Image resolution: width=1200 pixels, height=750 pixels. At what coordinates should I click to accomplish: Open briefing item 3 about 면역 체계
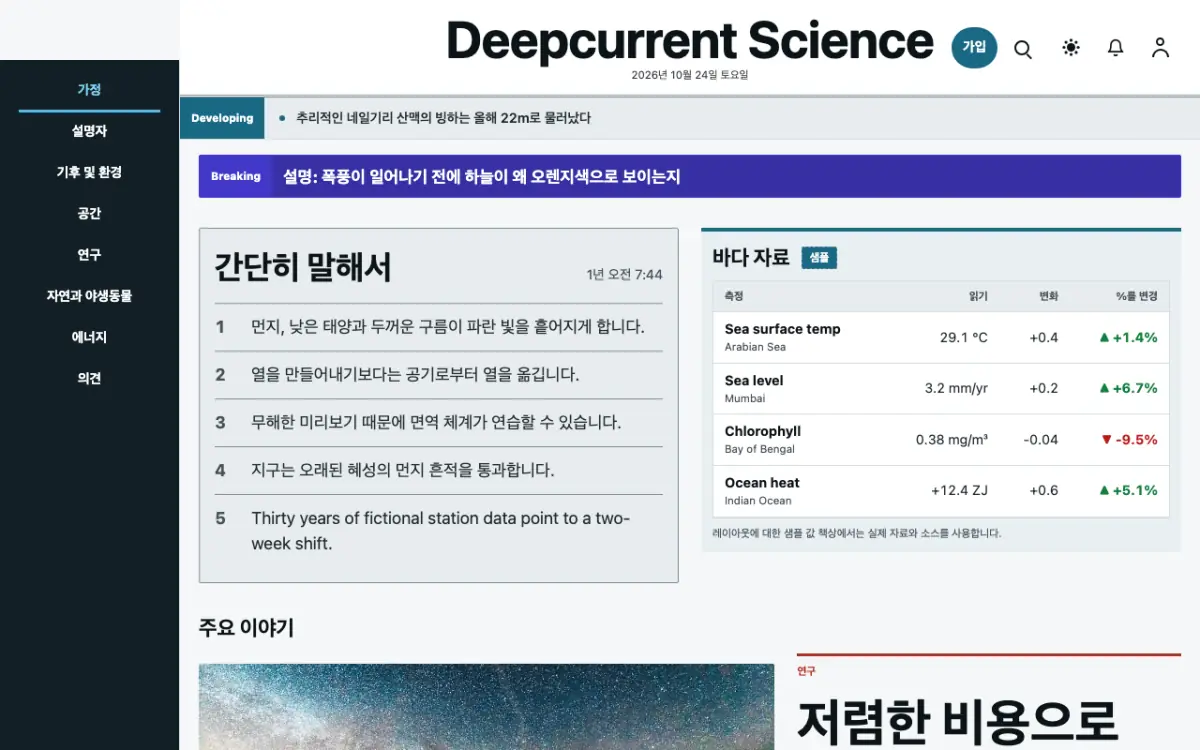438,423
